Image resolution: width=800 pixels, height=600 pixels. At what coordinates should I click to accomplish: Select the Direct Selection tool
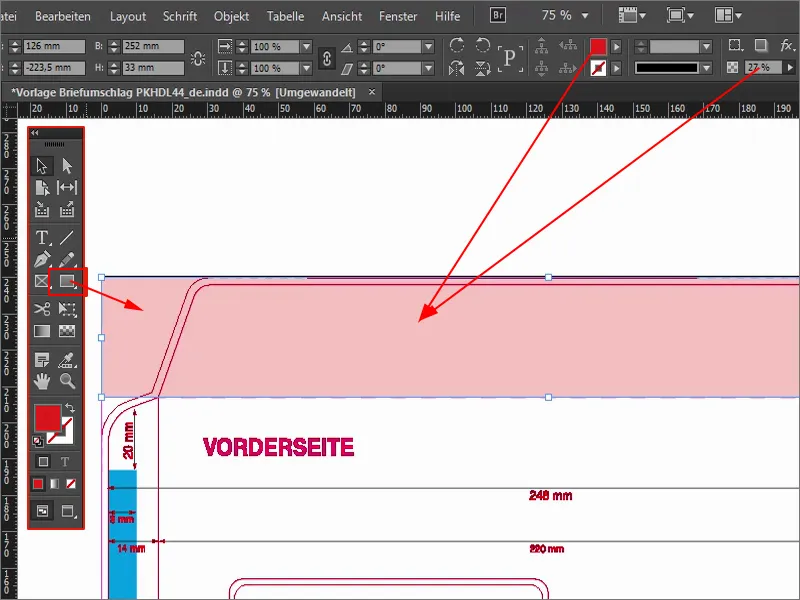(x=67, y=166)
